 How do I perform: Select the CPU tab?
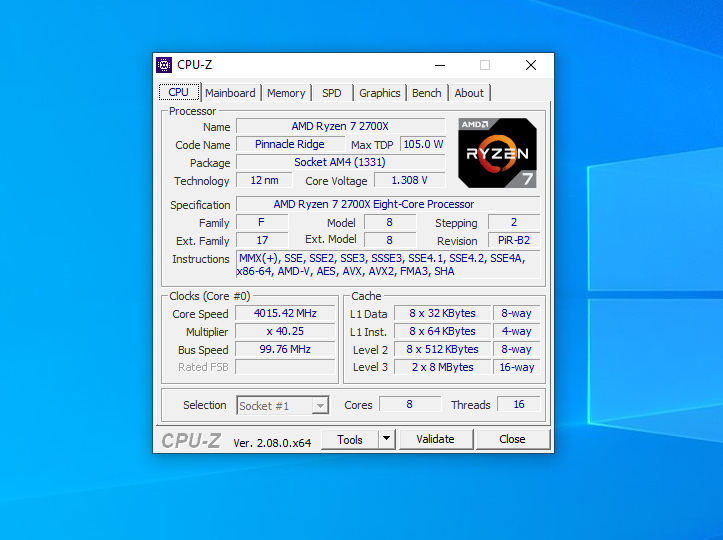pyautogui.click(x=178, y=92)
